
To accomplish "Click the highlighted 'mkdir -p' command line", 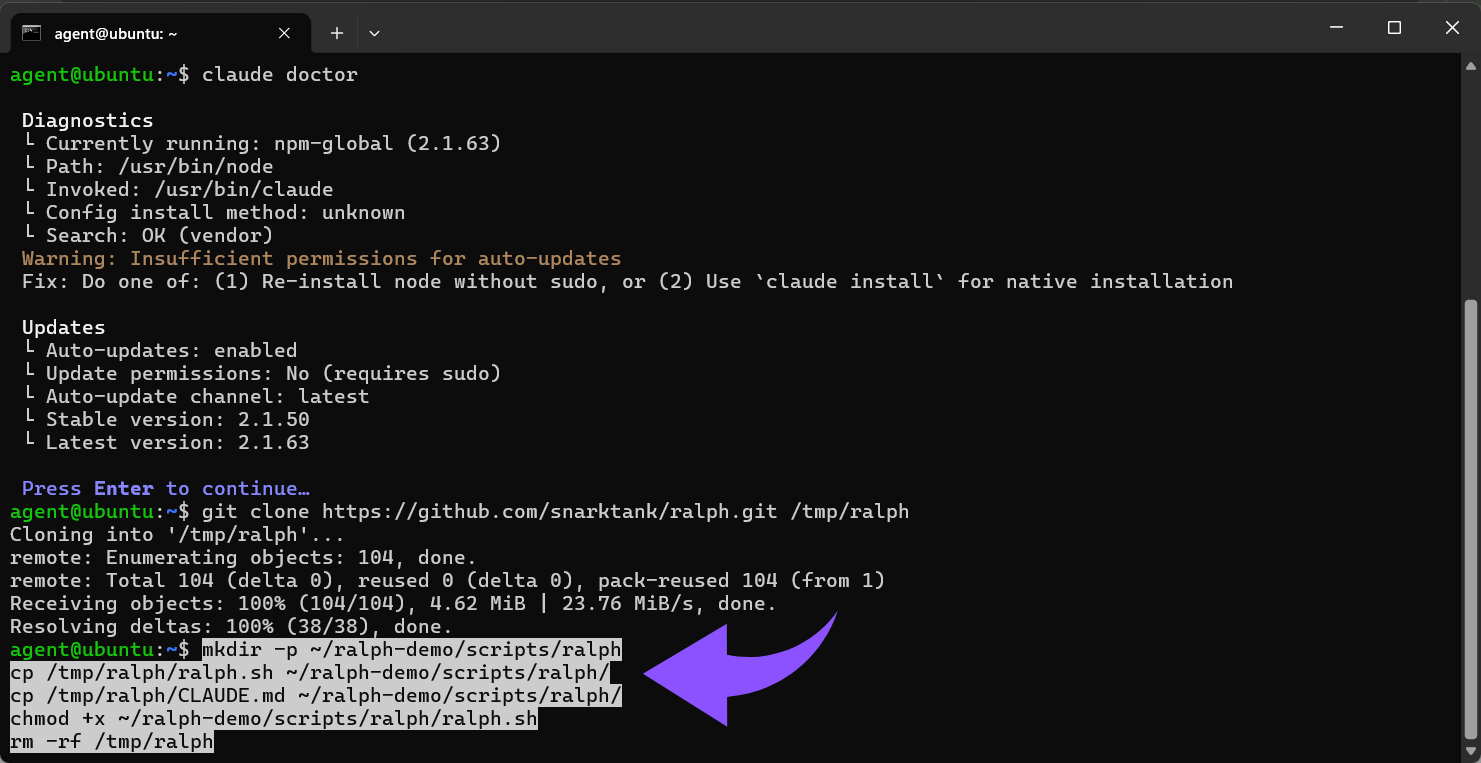I will coord(411,650).
